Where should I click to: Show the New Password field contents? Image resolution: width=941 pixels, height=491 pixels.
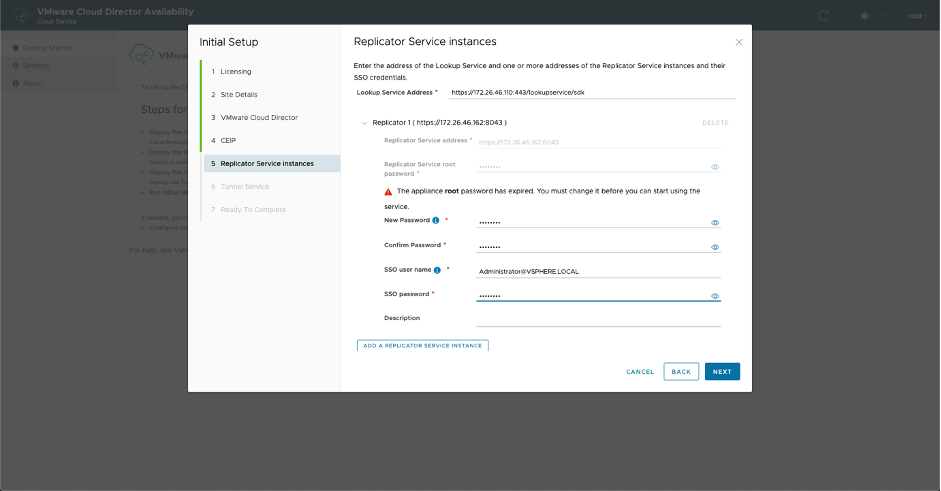[x=715, y=223]
